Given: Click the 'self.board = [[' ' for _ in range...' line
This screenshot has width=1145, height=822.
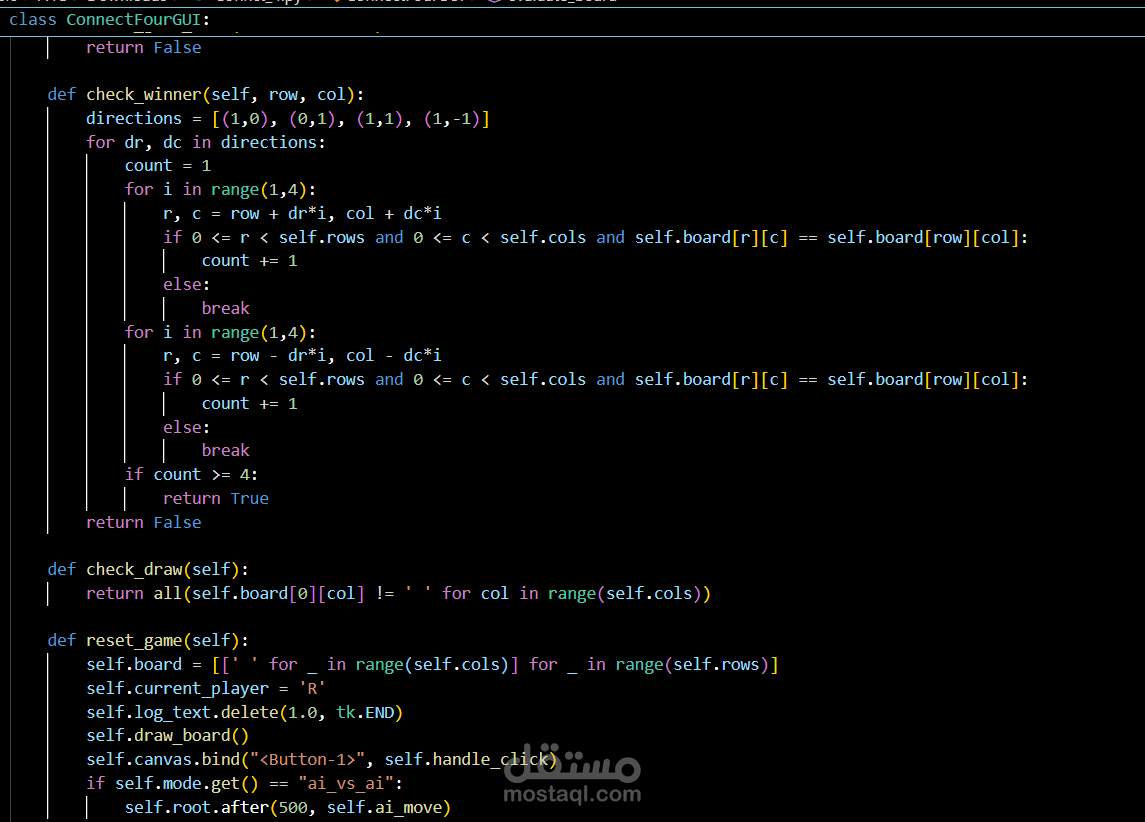Looking at the screenshot, I should tap(432, 664).
